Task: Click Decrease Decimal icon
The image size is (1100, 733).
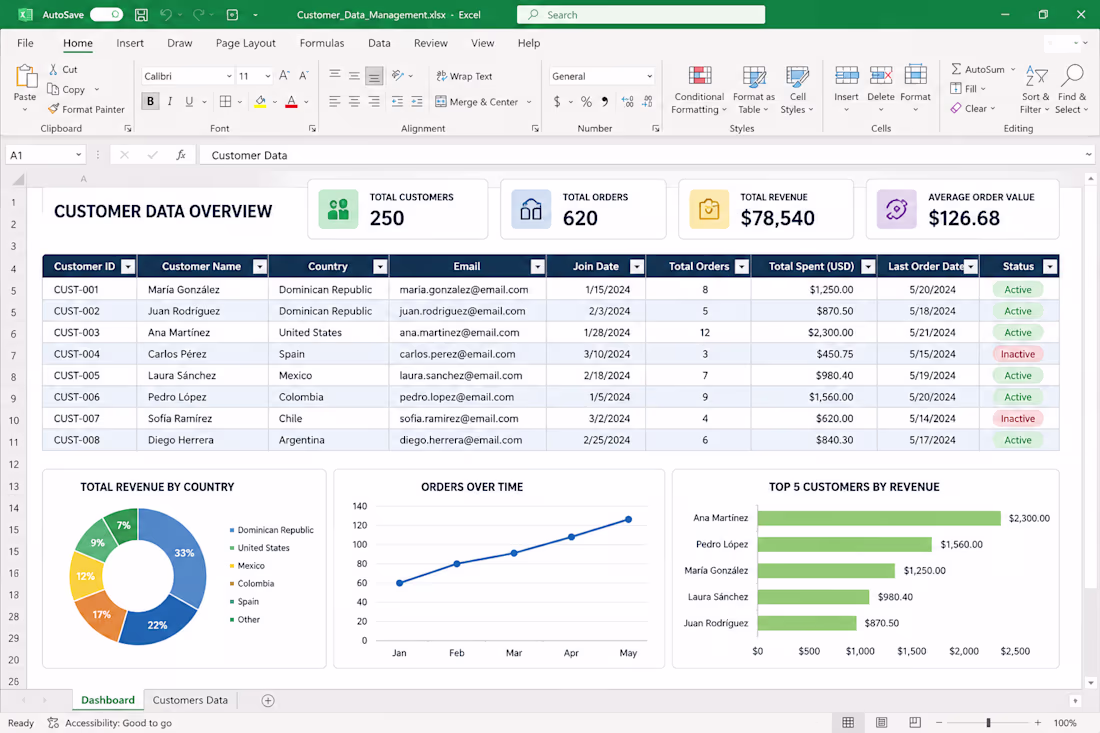Action: (647, 102)
